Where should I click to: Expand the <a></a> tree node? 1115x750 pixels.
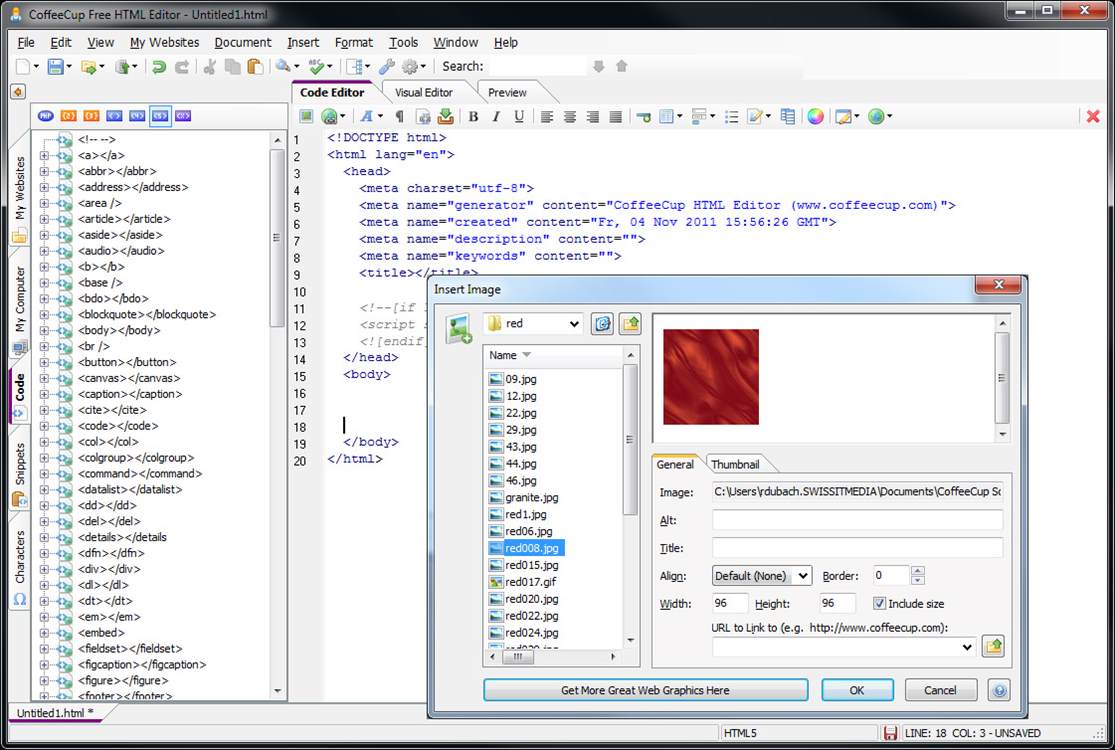pyautogui.click(x=44, y=155)
